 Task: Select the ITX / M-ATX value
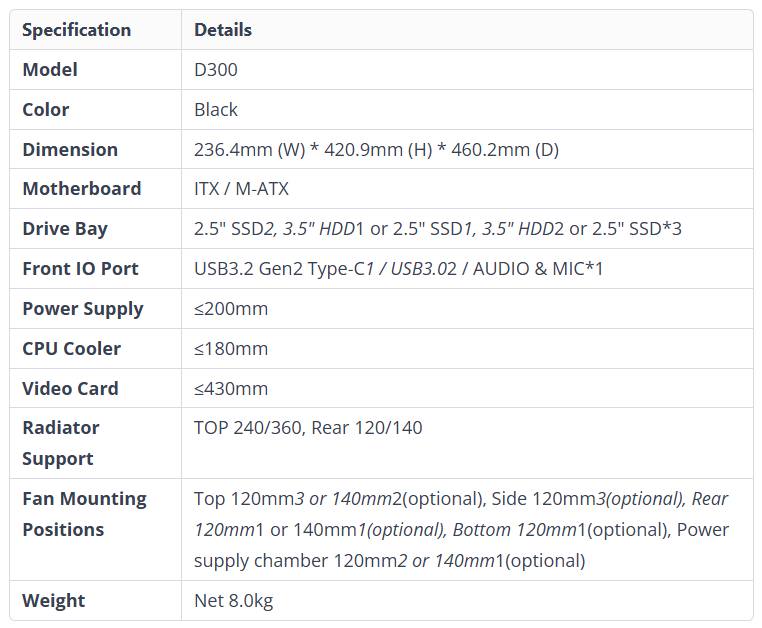pos(241,189)
